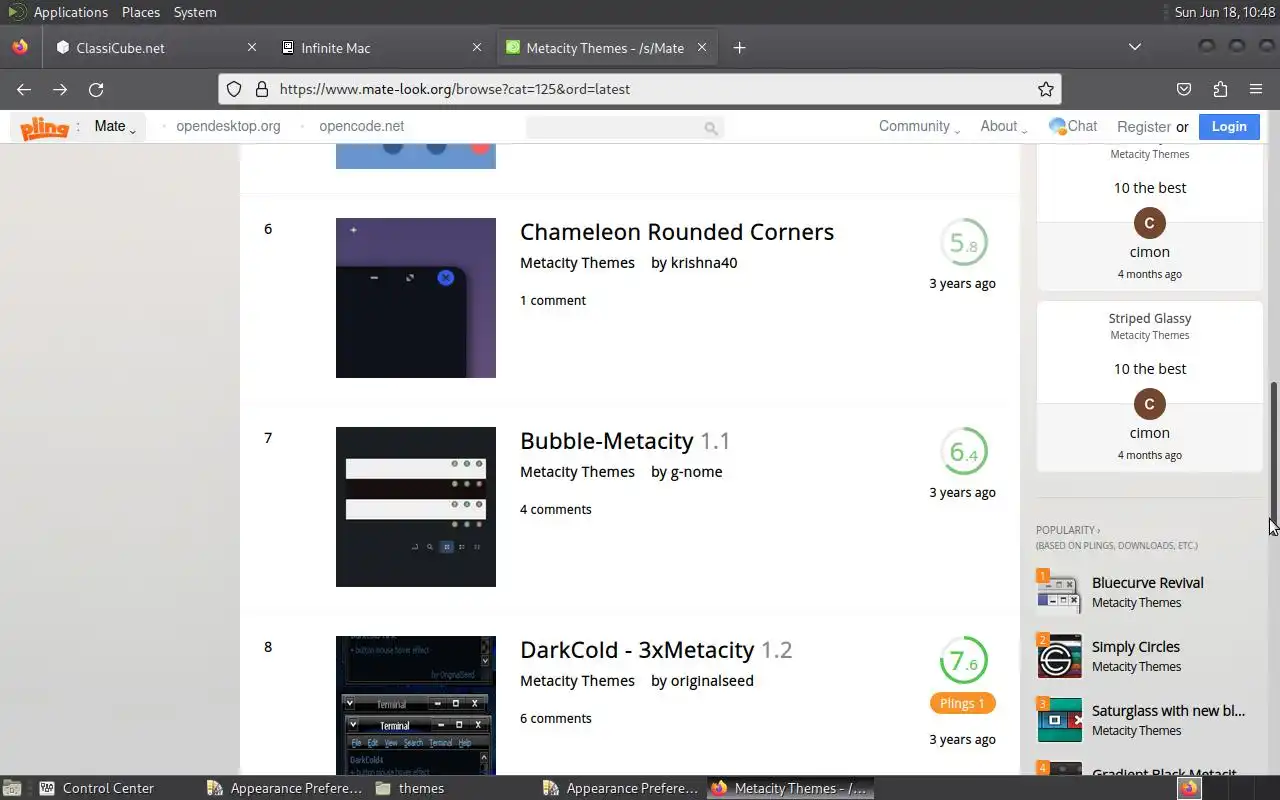Click the 6.4 rating circle
This screenshot has width=1280, height=800.
pyautogui.click(x=964, y=452)
